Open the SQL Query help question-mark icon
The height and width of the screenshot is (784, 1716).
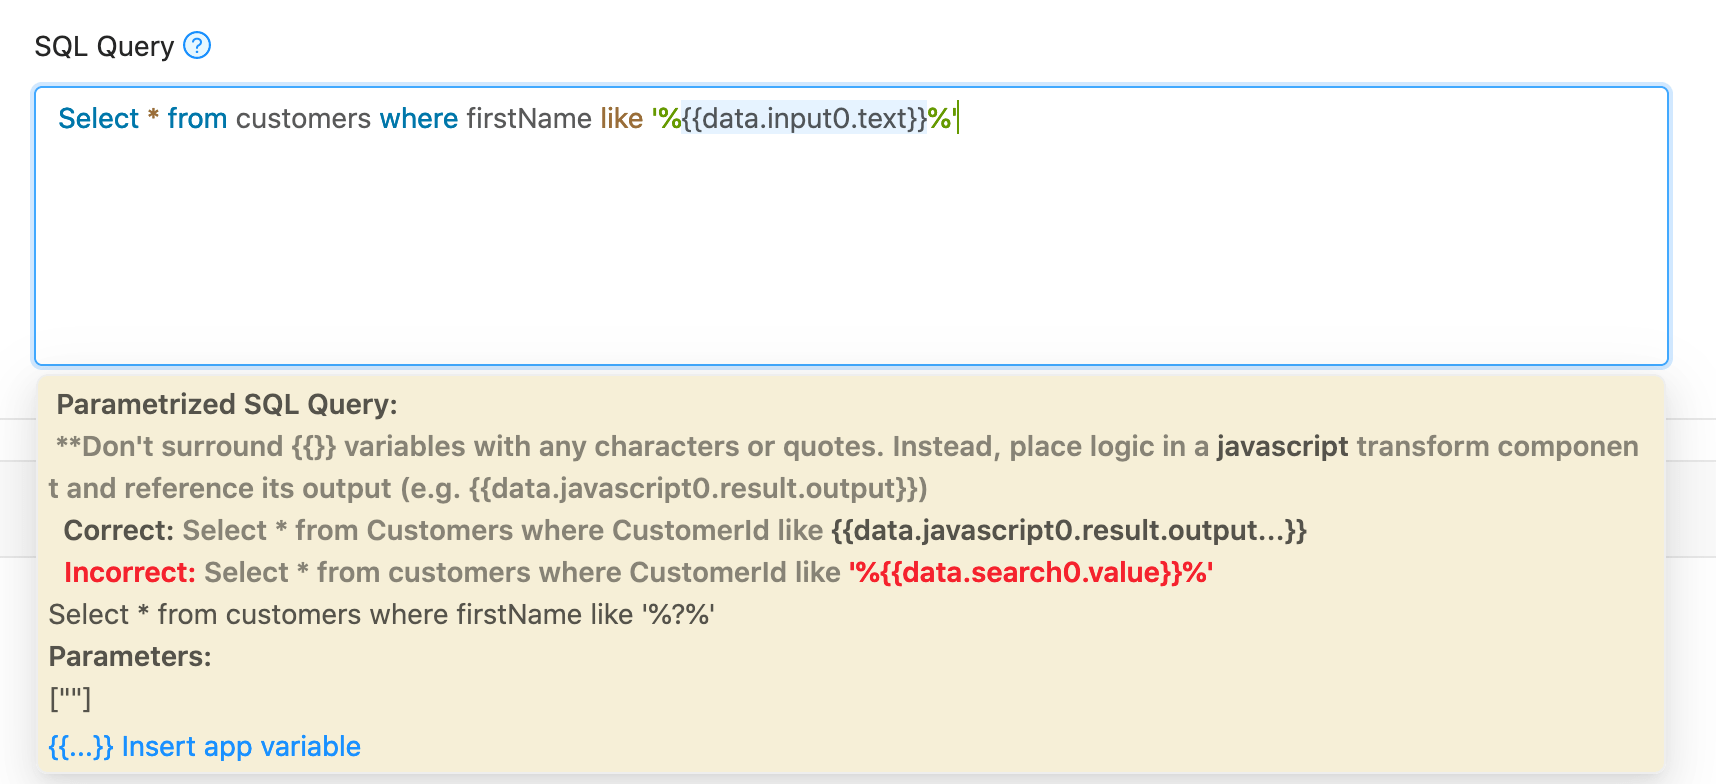(197, 46)
